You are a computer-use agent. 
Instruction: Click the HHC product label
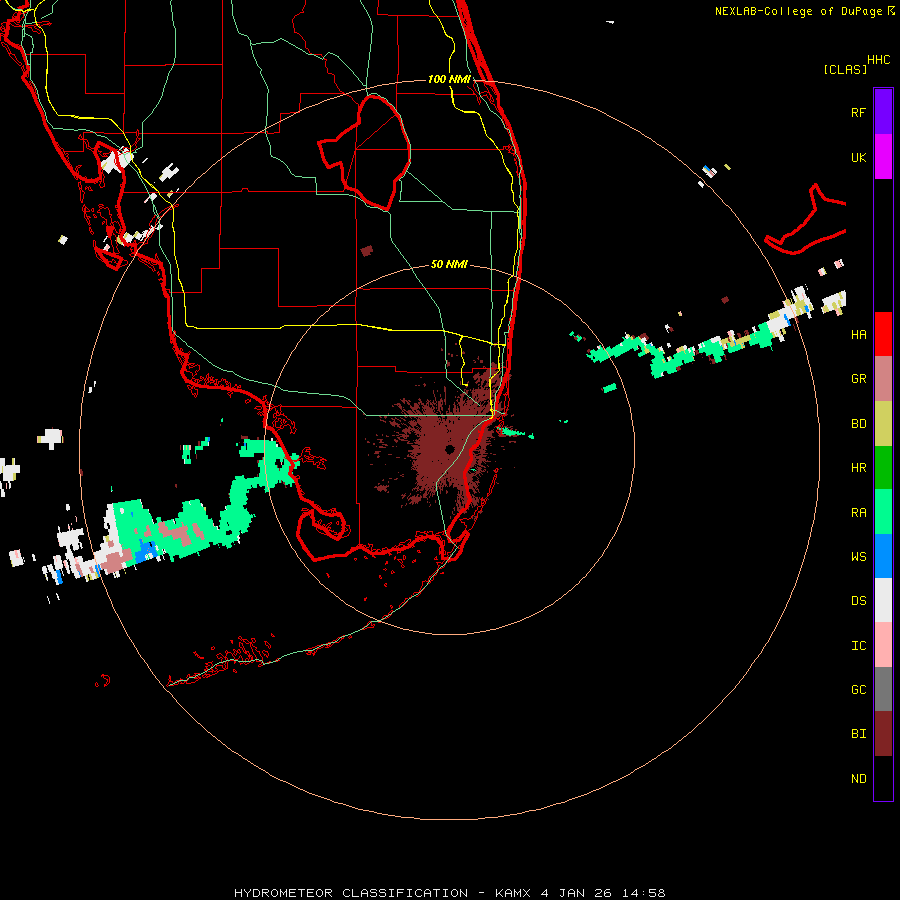click(878, 60)
